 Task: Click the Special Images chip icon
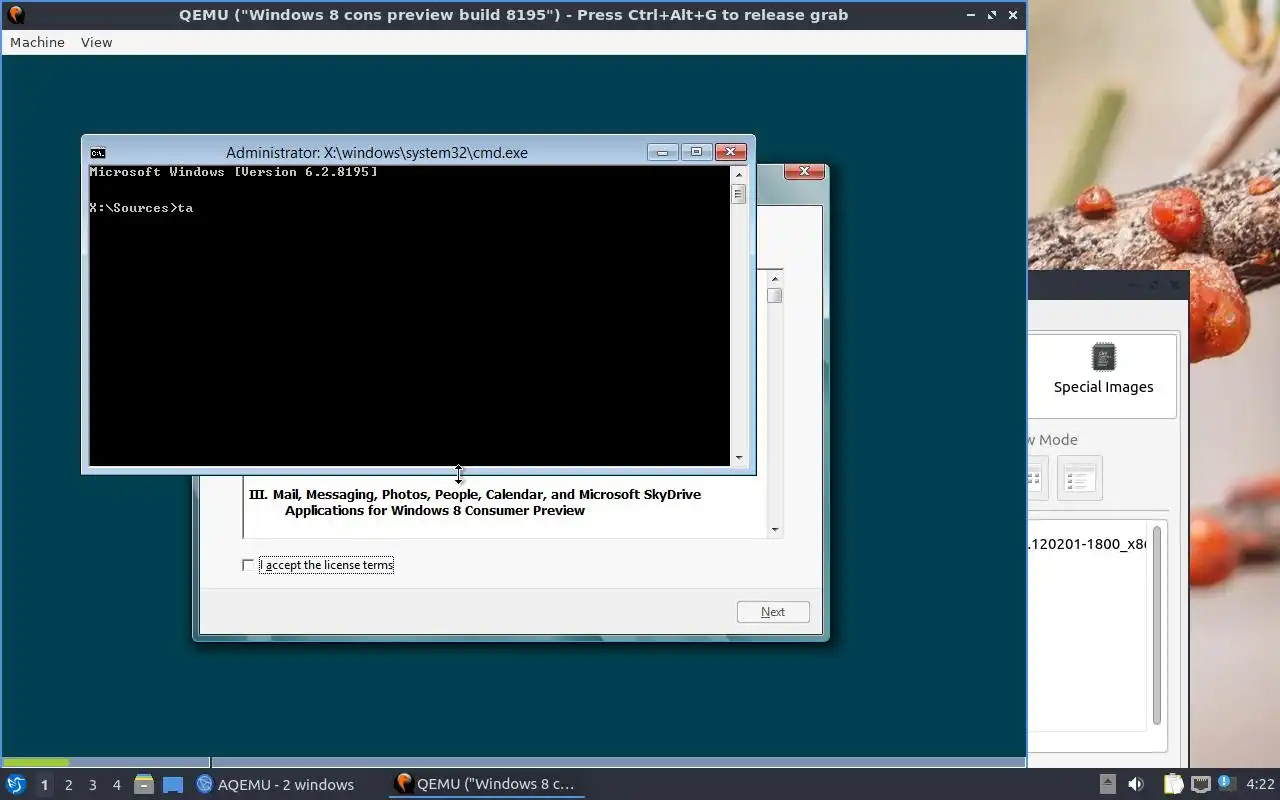[x=1104, y=357]
